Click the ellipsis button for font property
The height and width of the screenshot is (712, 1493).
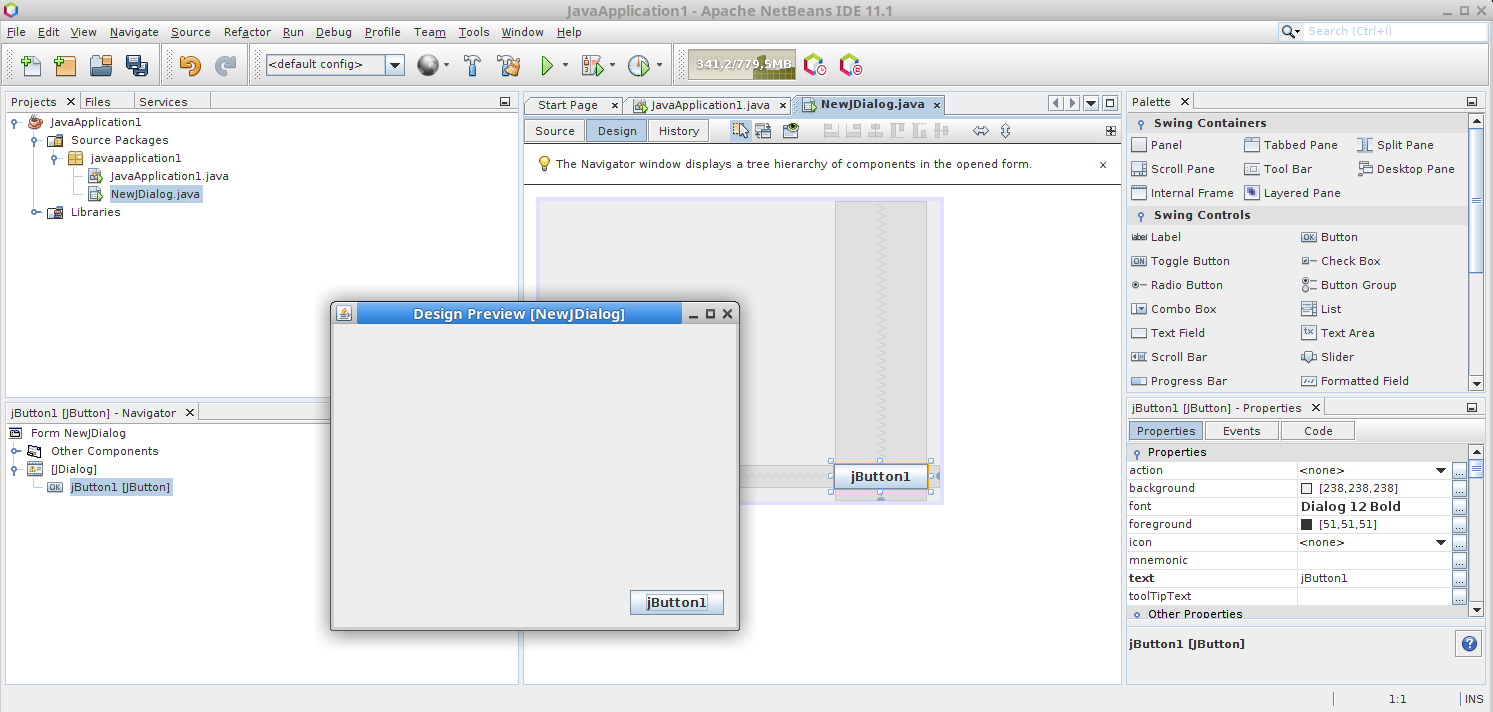(1460, 506)
